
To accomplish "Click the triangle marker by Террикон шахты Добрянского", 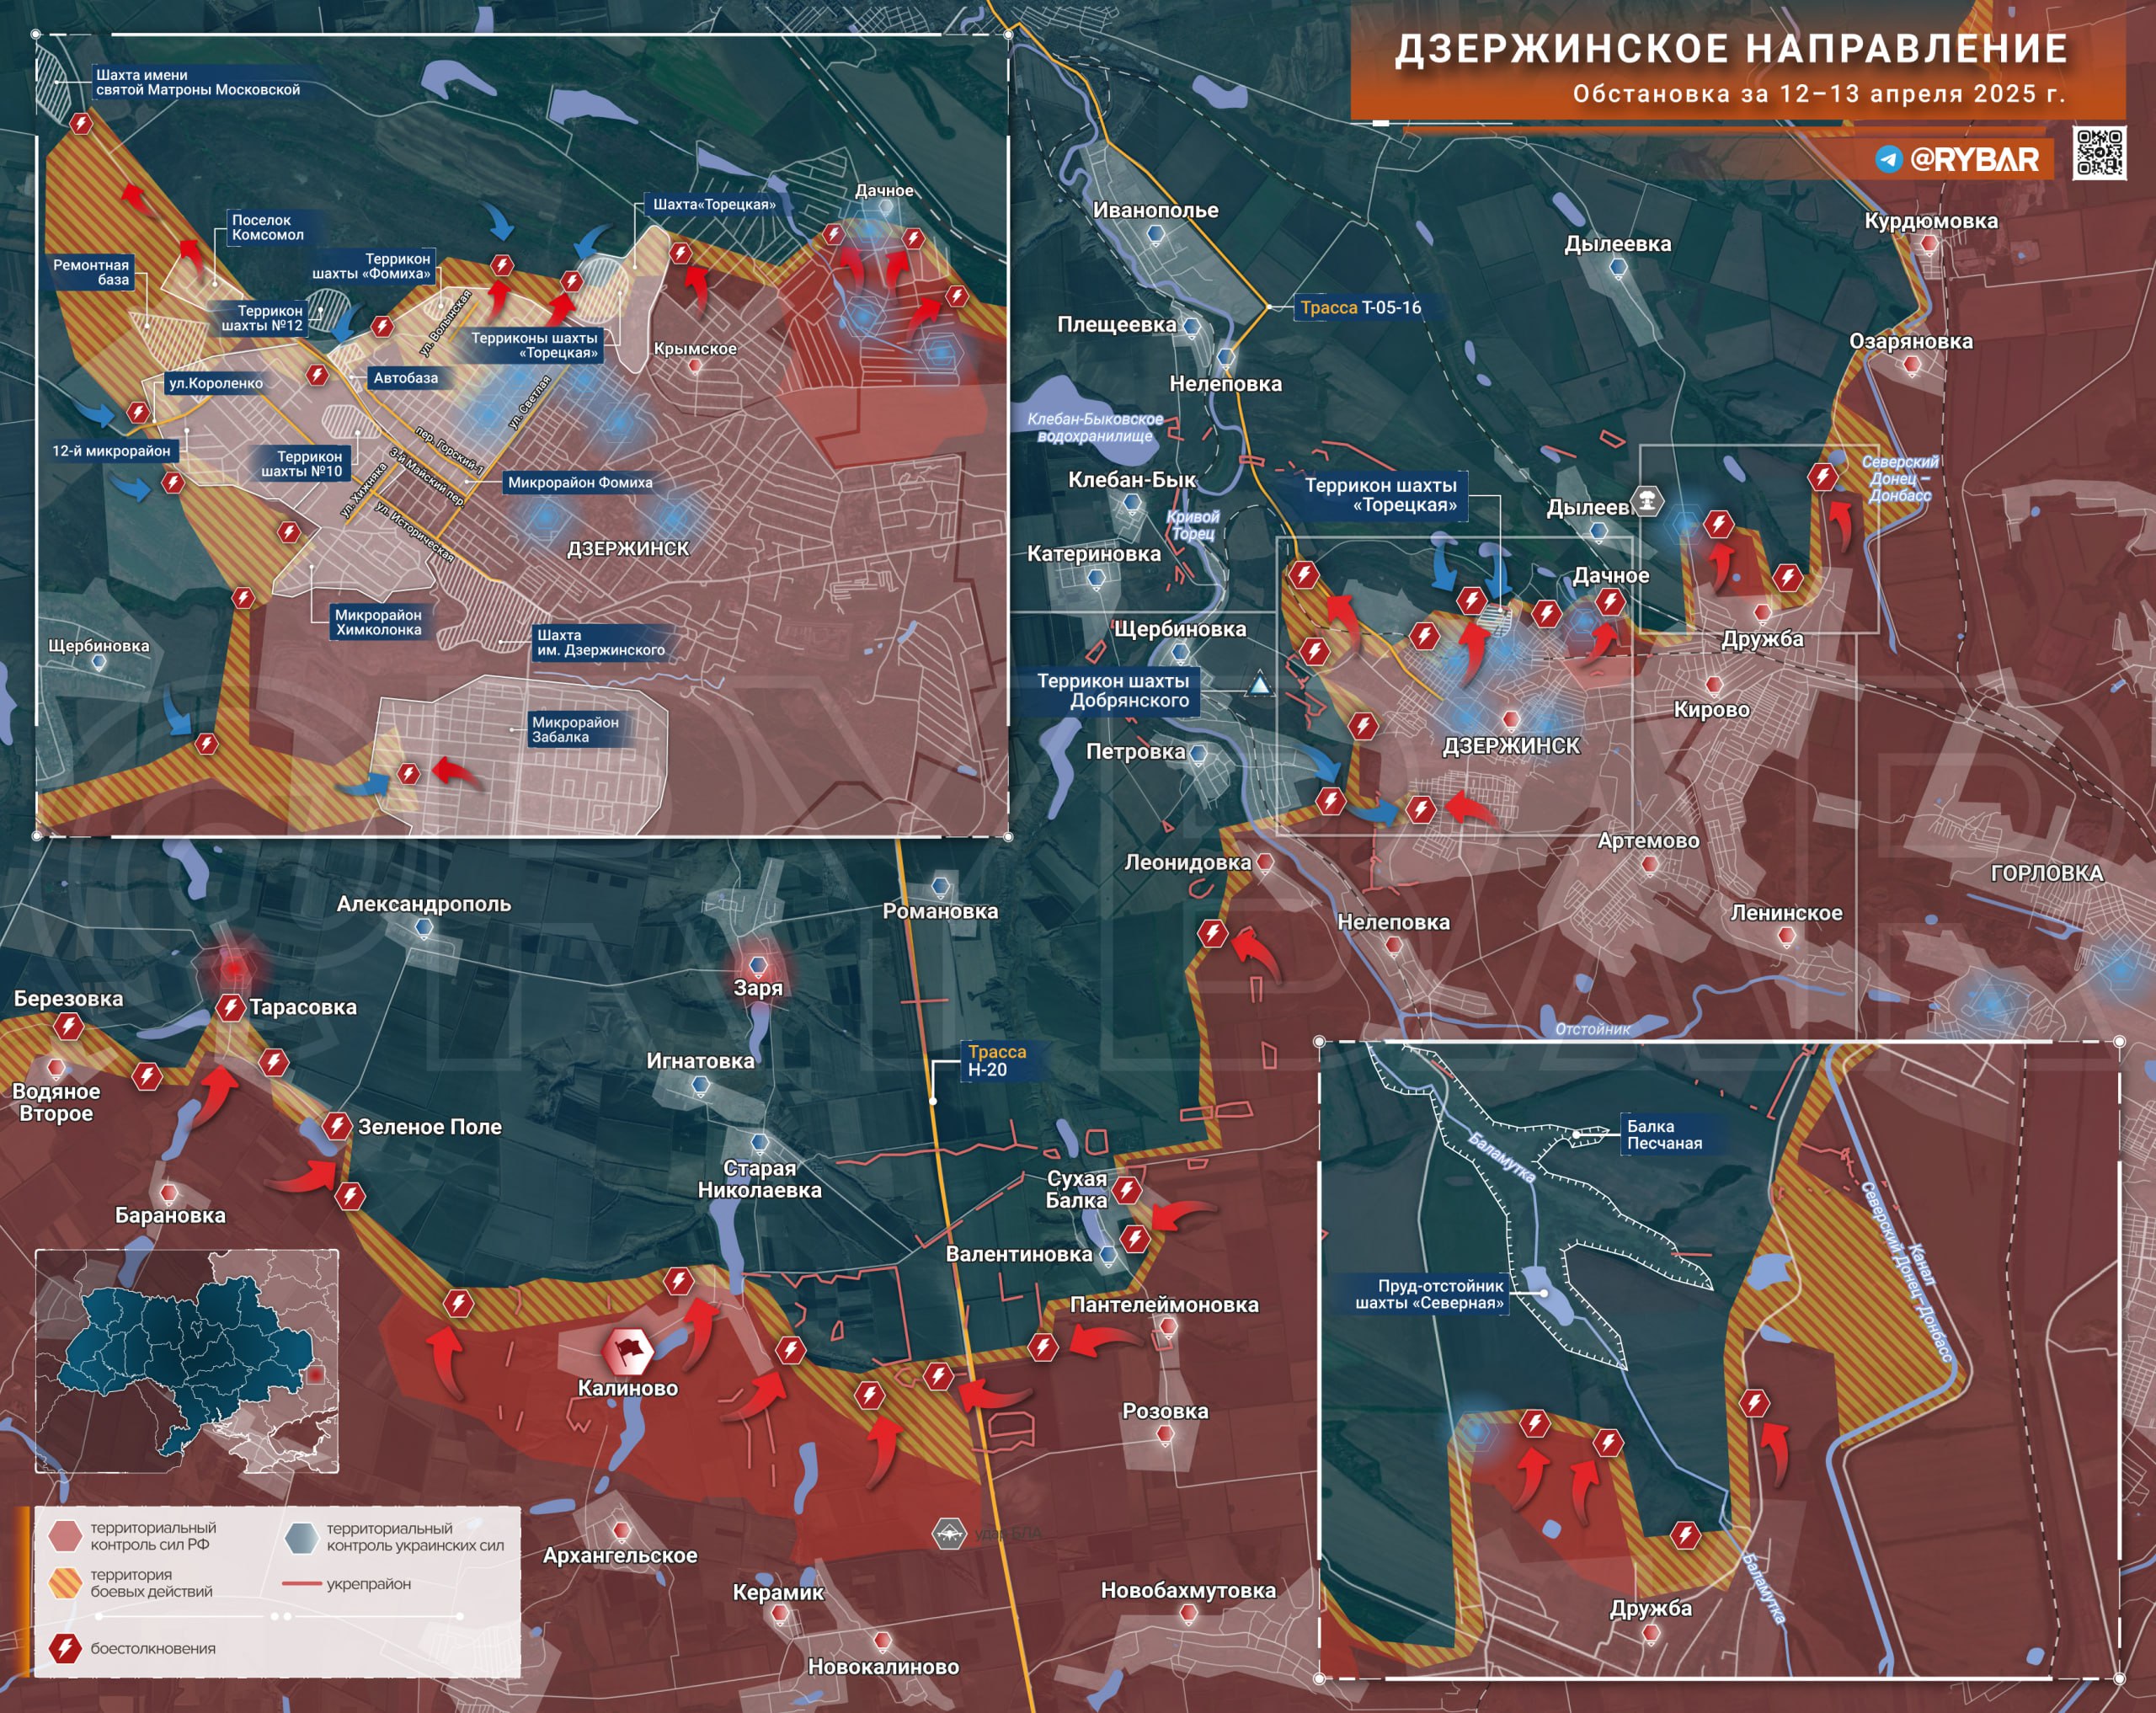I will (x=1260, y=685).
